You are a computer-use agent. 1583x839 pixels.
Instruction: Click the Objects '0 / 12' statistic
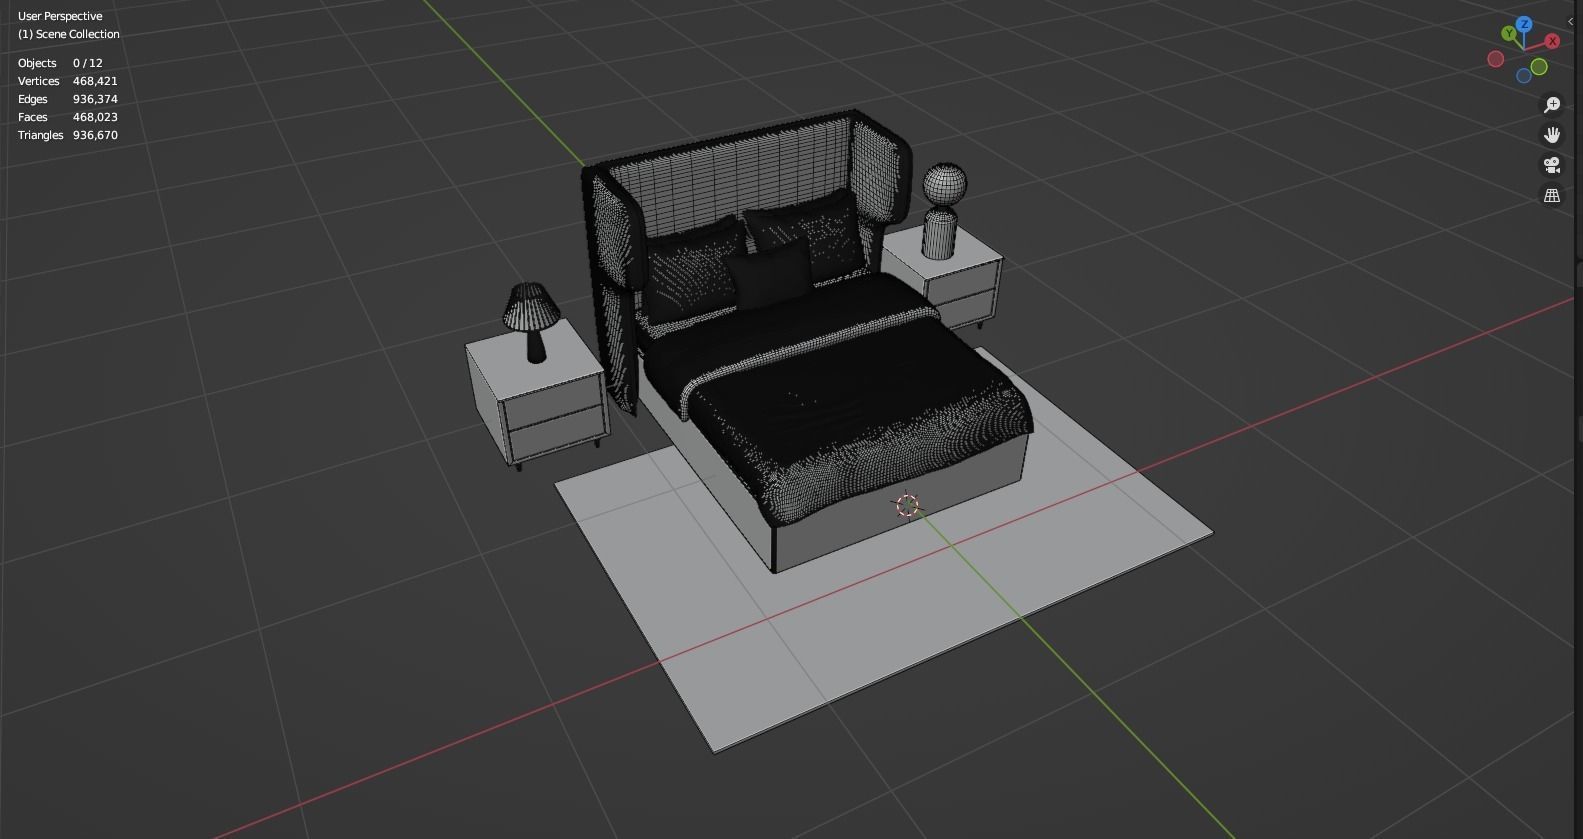(x=88, y=63)
